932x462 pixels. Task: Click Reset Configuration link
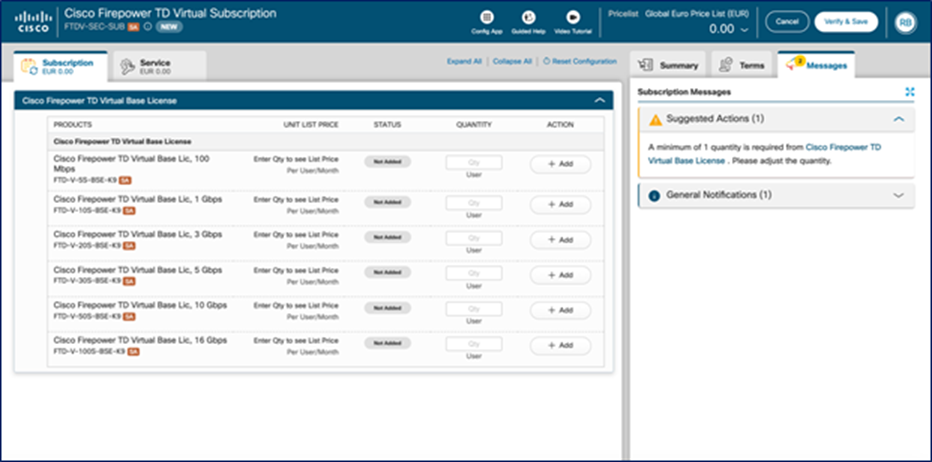(580, 61)
